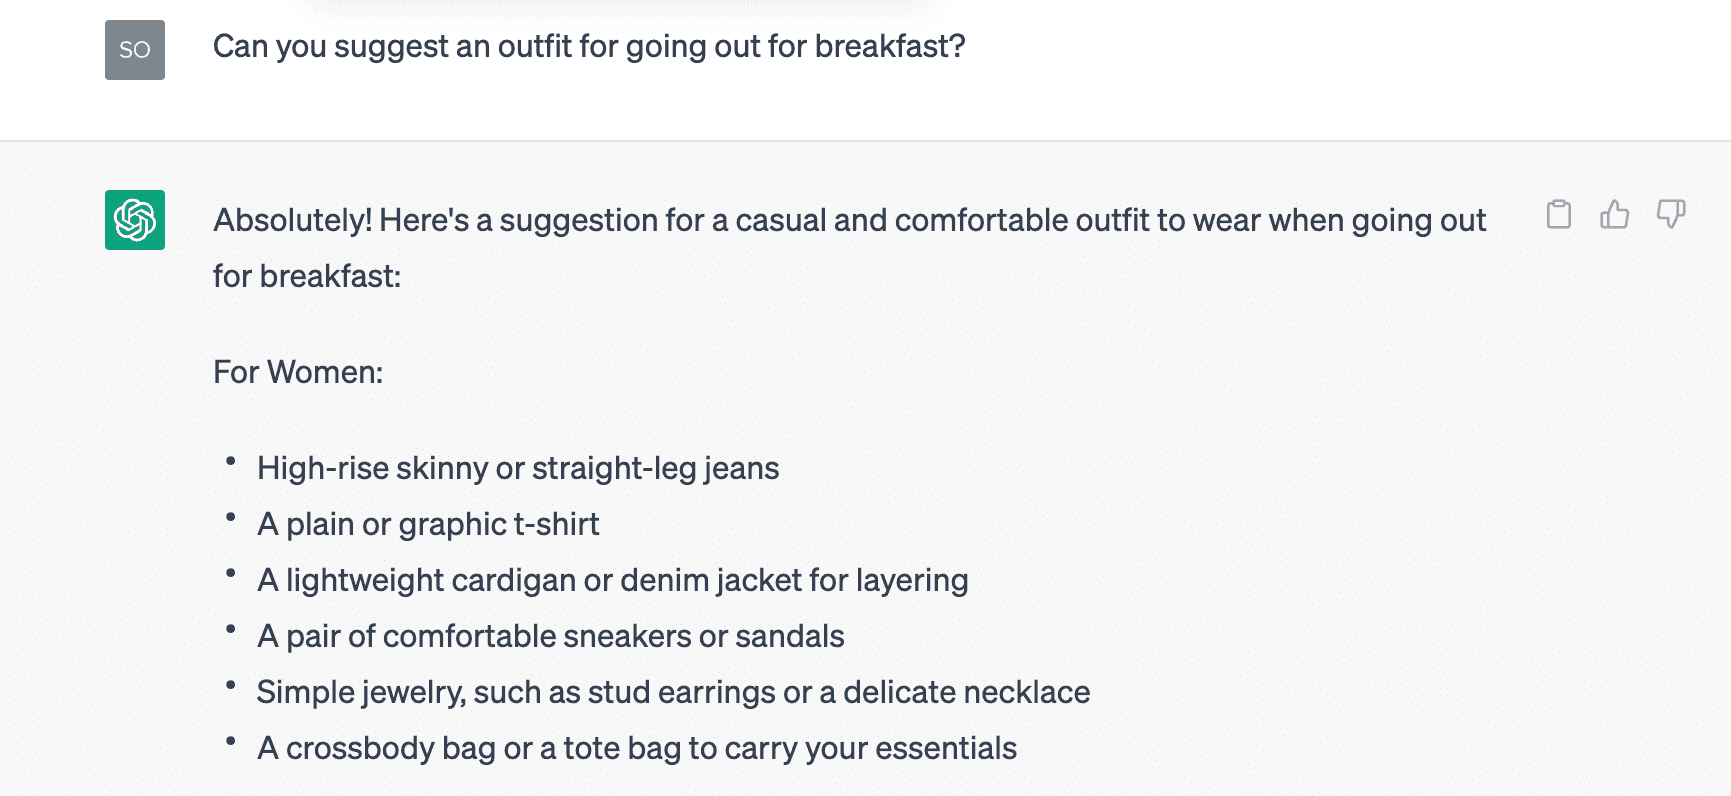Image resolution: width=1731 pixels, height=796 pixels.
Task: Mark the response with thumbs down
Action: [x=1671, y=214]
